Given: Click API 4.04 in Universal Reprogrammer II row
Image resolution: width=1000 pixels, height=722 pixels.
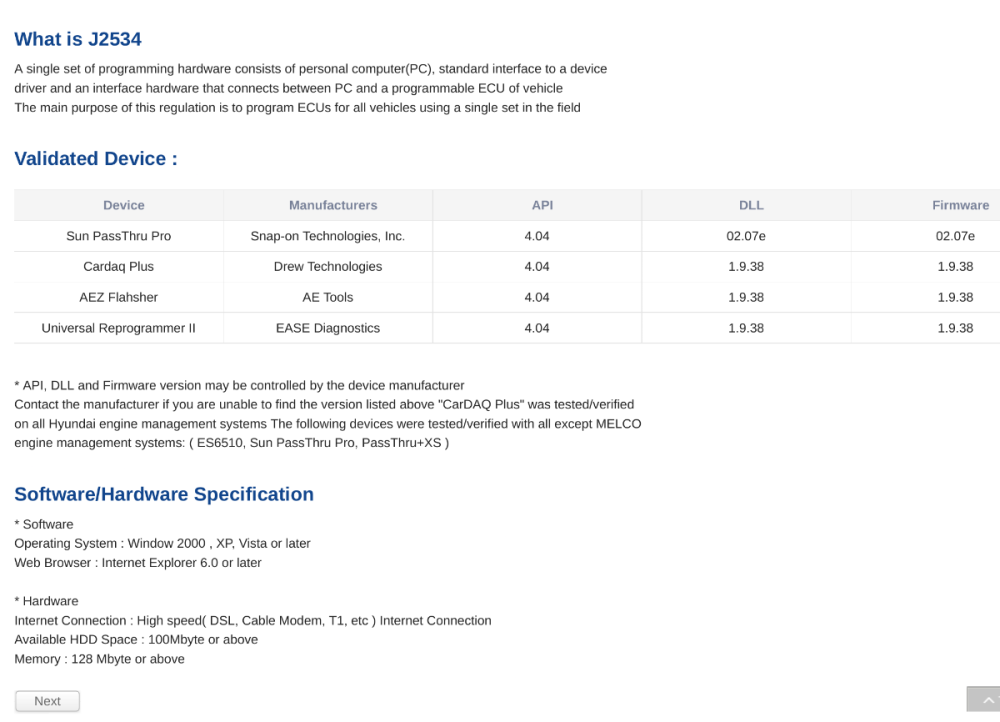Looking at the screenshot, I should (x=537, y=328).
